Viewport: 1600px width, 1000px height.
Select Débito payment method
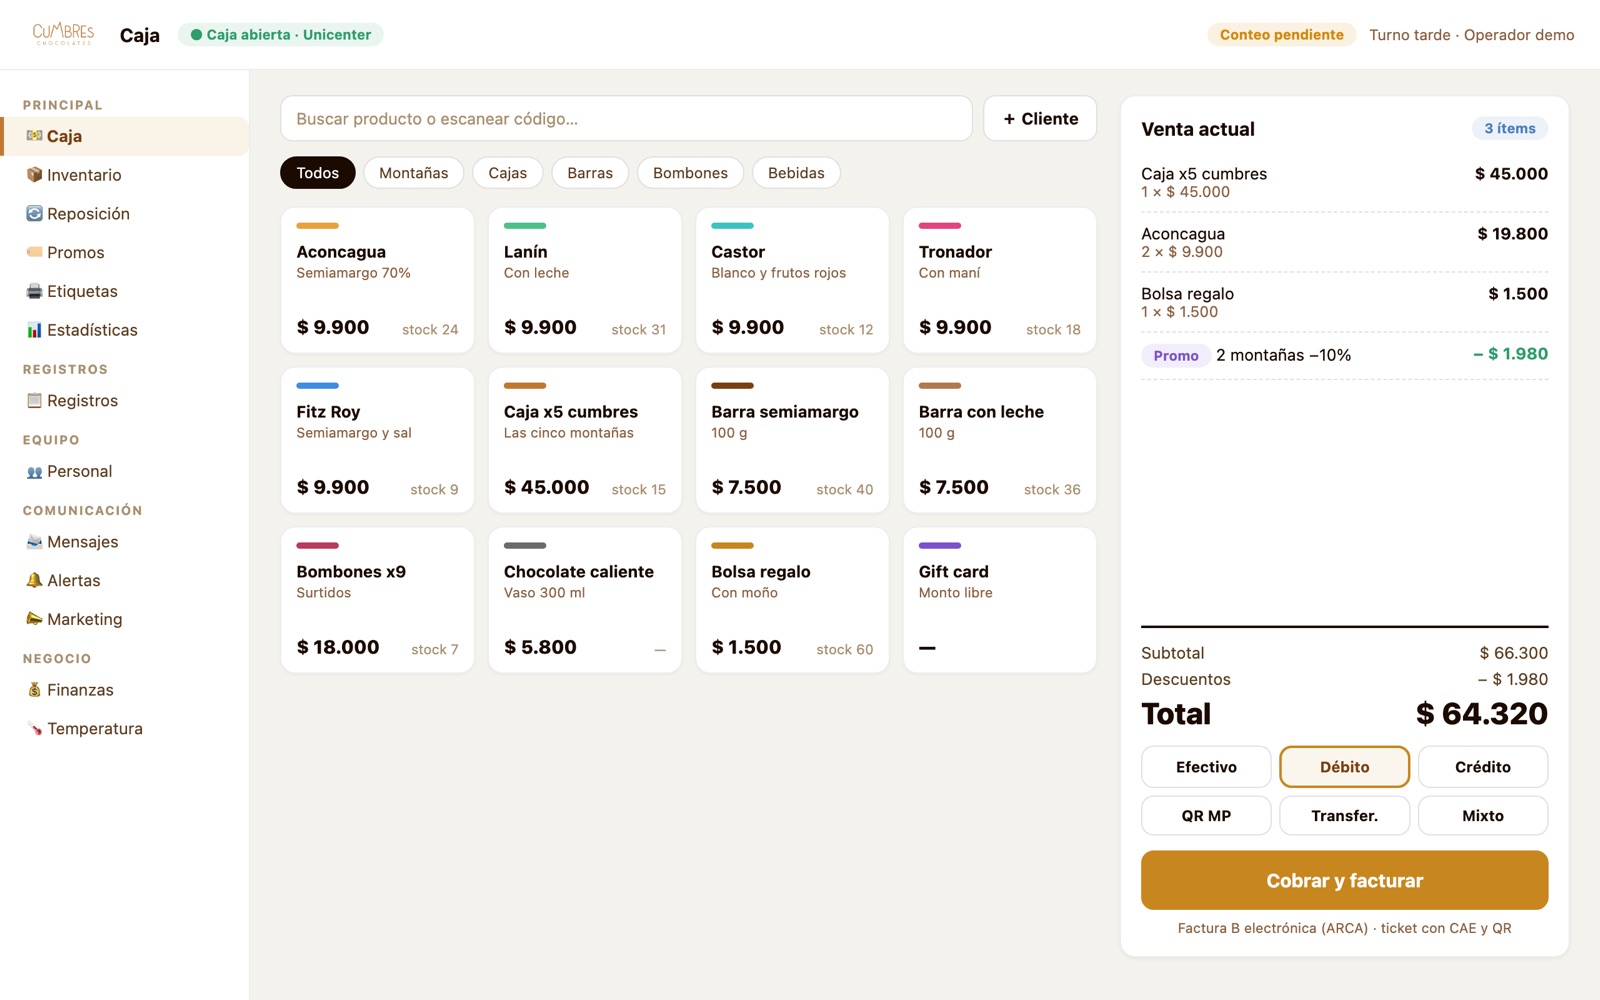tap(1344, 767)
